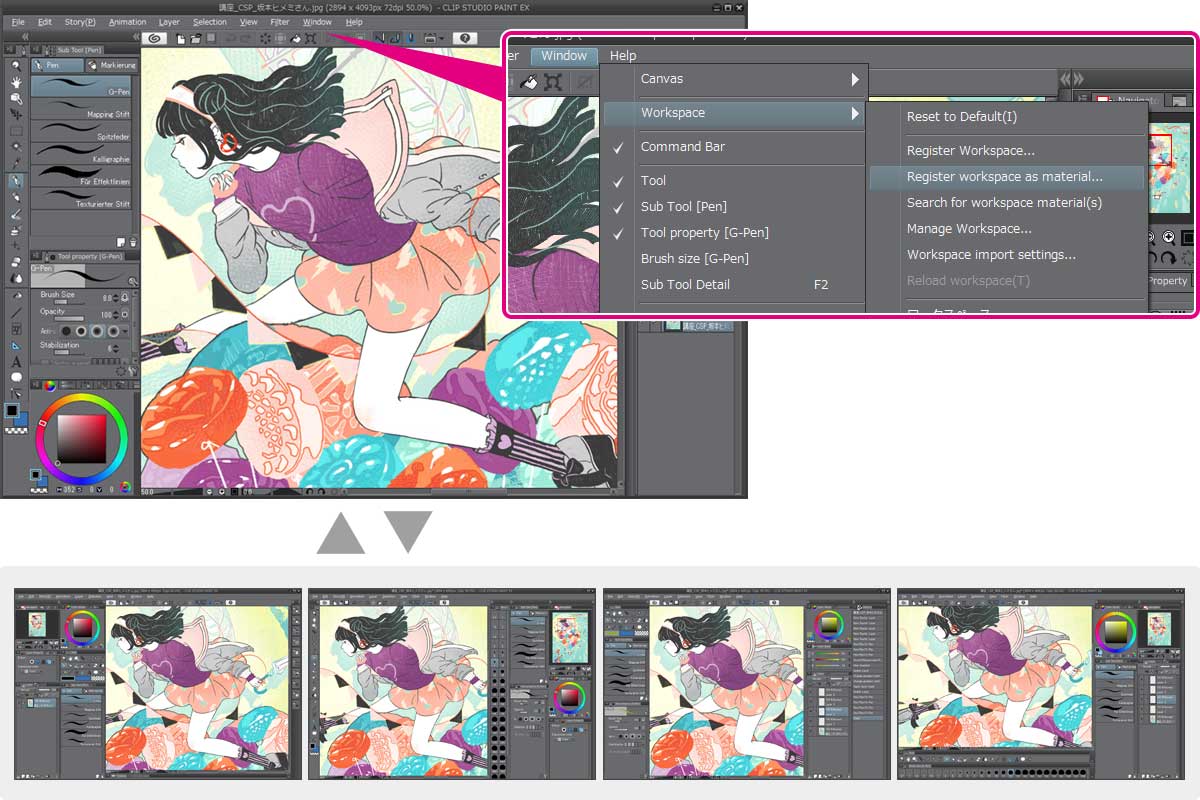The width and height of the screenshot is (1200, 800).
Task: Toggle Command Bar checkmark in Window menu
Action: pos(683,147)
